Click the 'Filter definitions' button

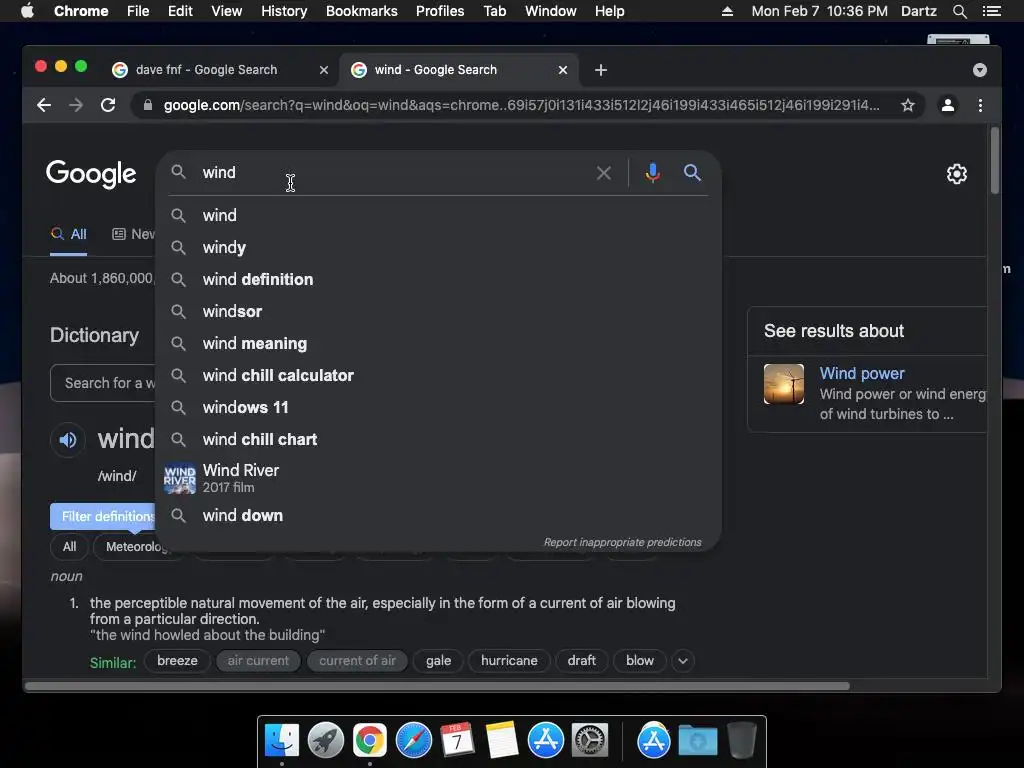[103, 517]
